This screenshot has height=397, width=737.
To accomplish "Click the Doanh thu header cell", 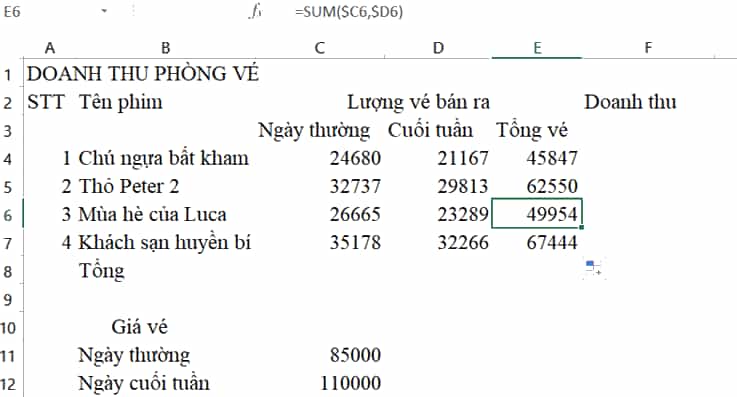I will tap(630, 102).
